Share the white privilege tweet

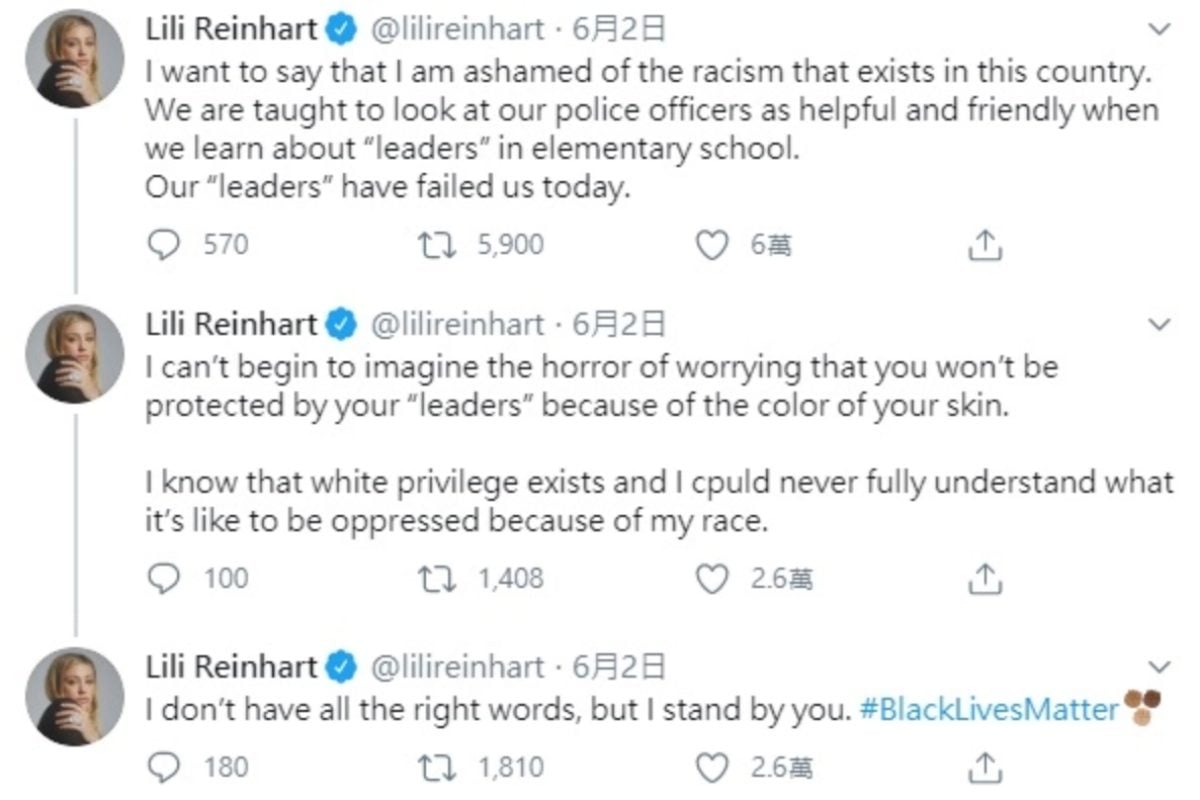click(984, 578)
